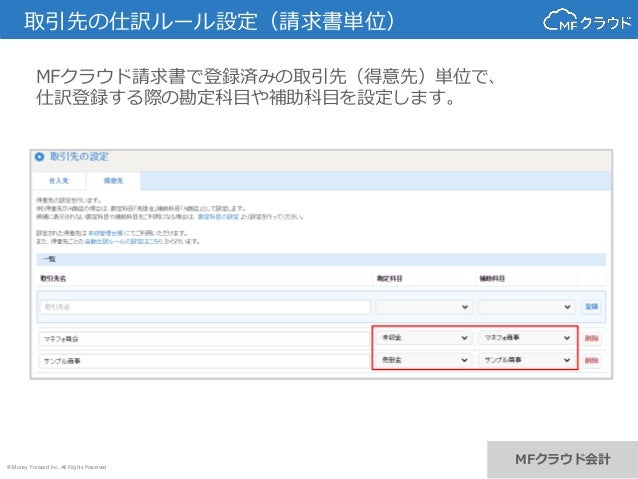The width and height of the screenshot is (638, 479).
Task: Click the 取引先の設定 panel title
Action: pos(79,157)
